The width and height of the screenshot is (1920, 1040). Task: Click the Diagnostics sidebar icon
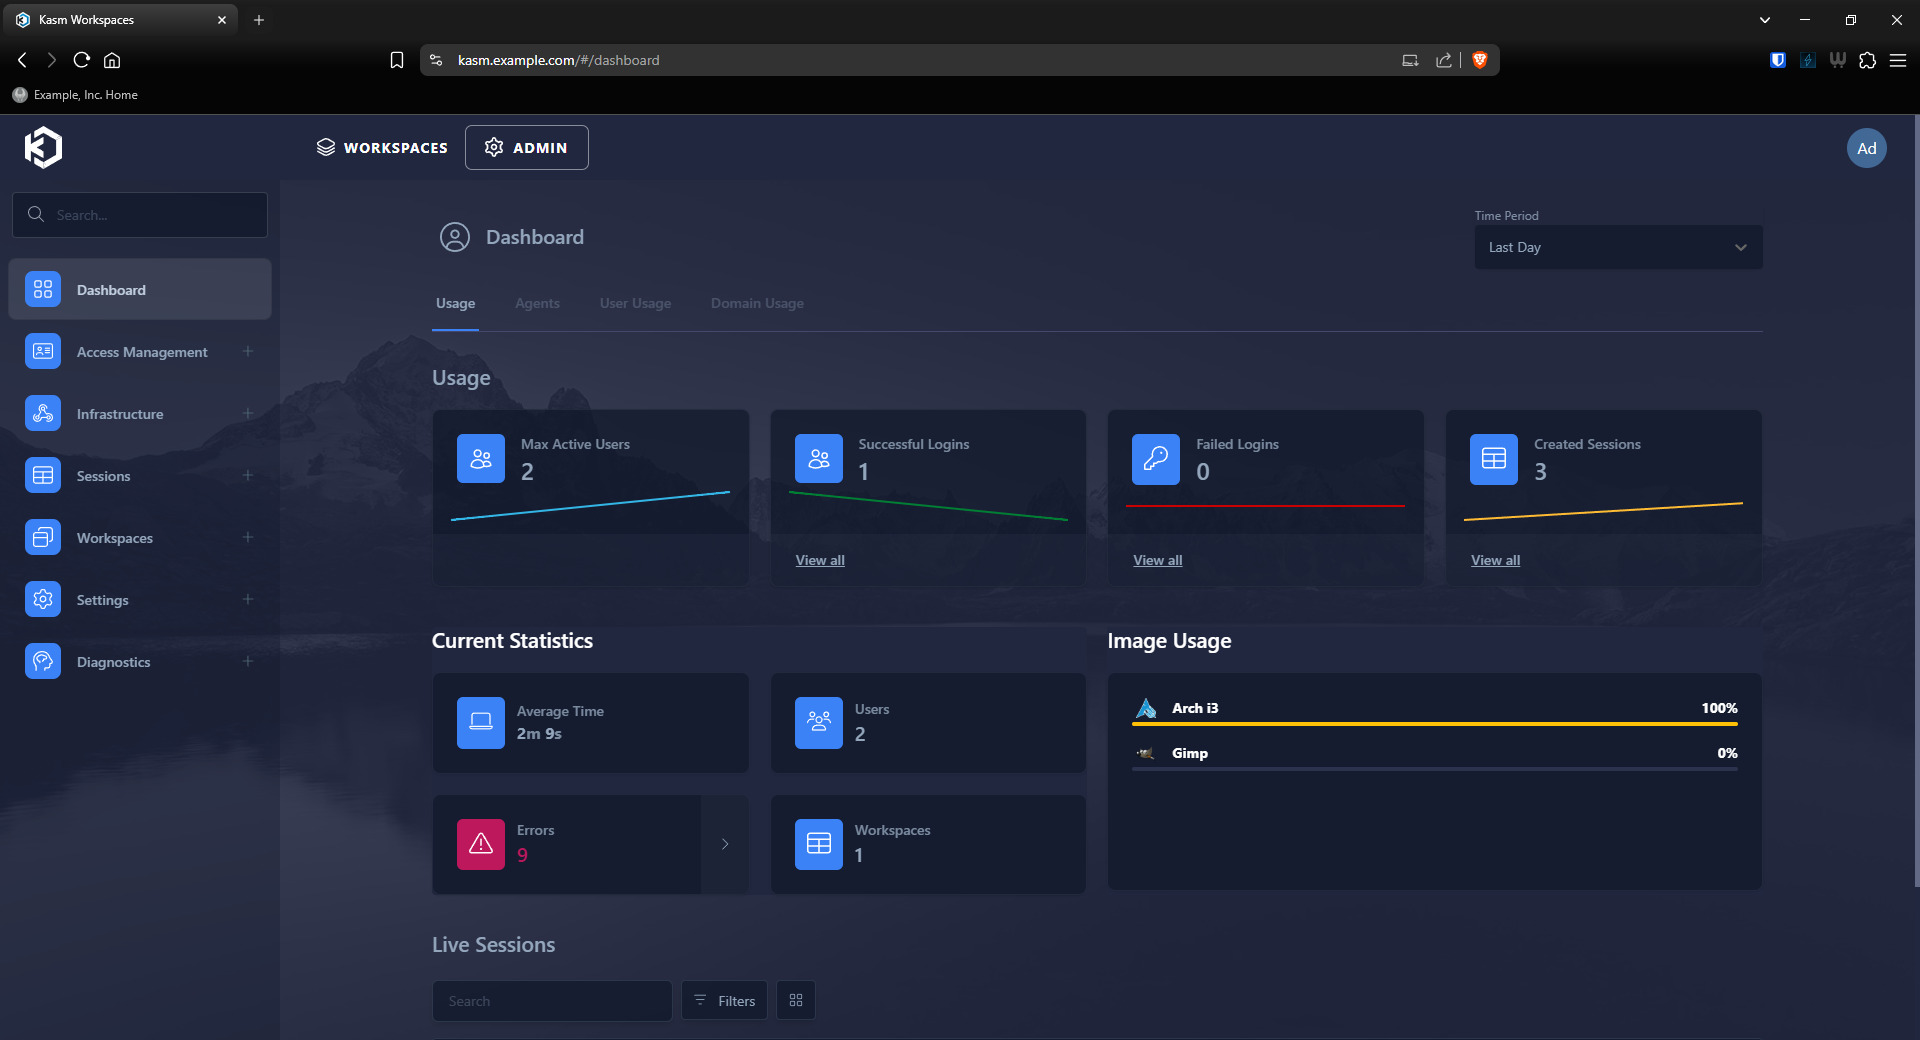pyautogui.click(x=43, y=662)
